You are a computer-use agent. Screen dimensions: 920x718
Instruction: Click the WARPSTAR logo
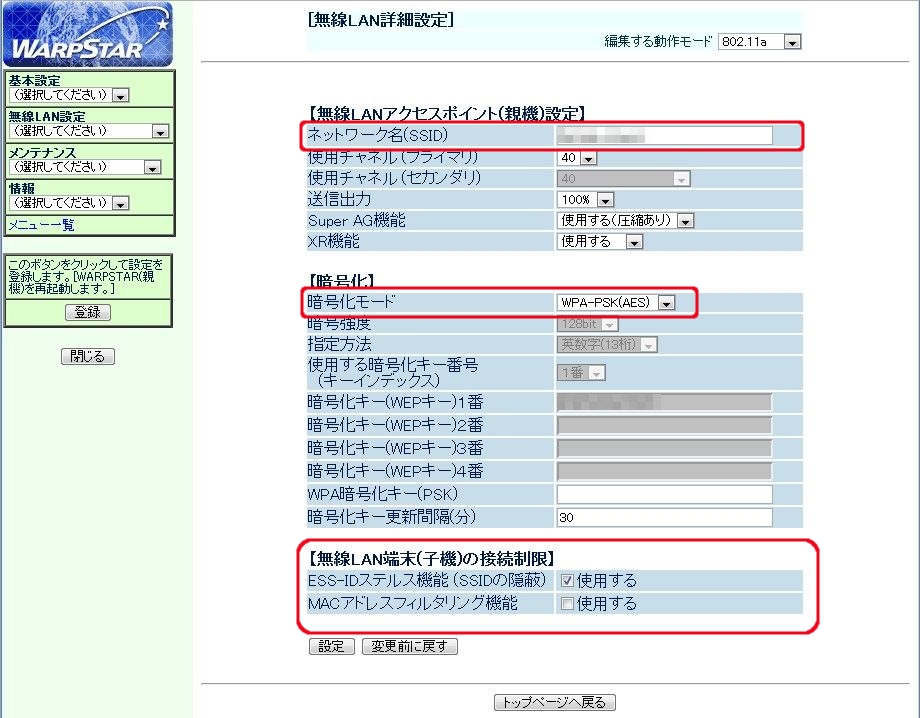click(x=88, y=36)
